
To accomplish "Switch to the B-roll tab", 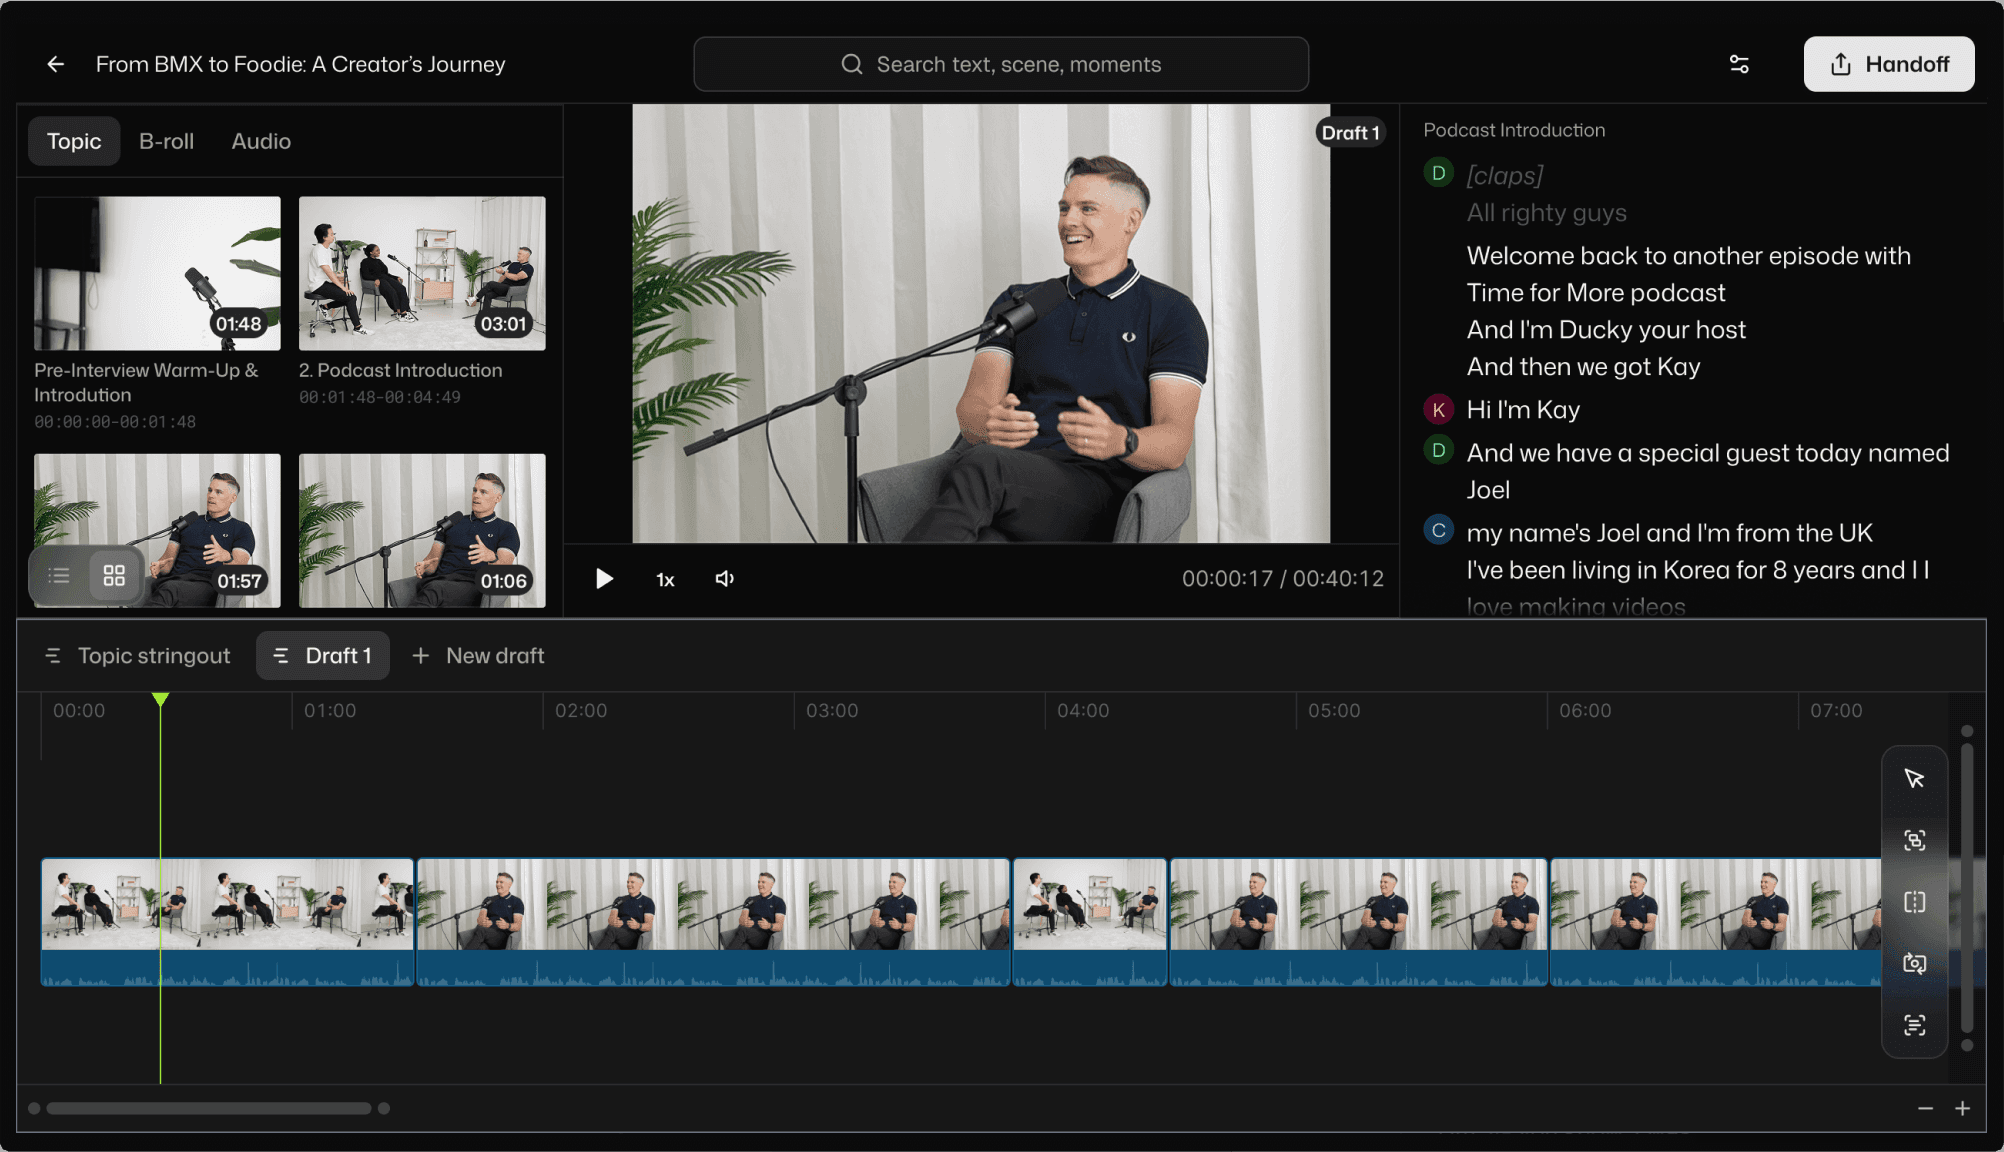I will pyautogui.click(x=167, y=141).
